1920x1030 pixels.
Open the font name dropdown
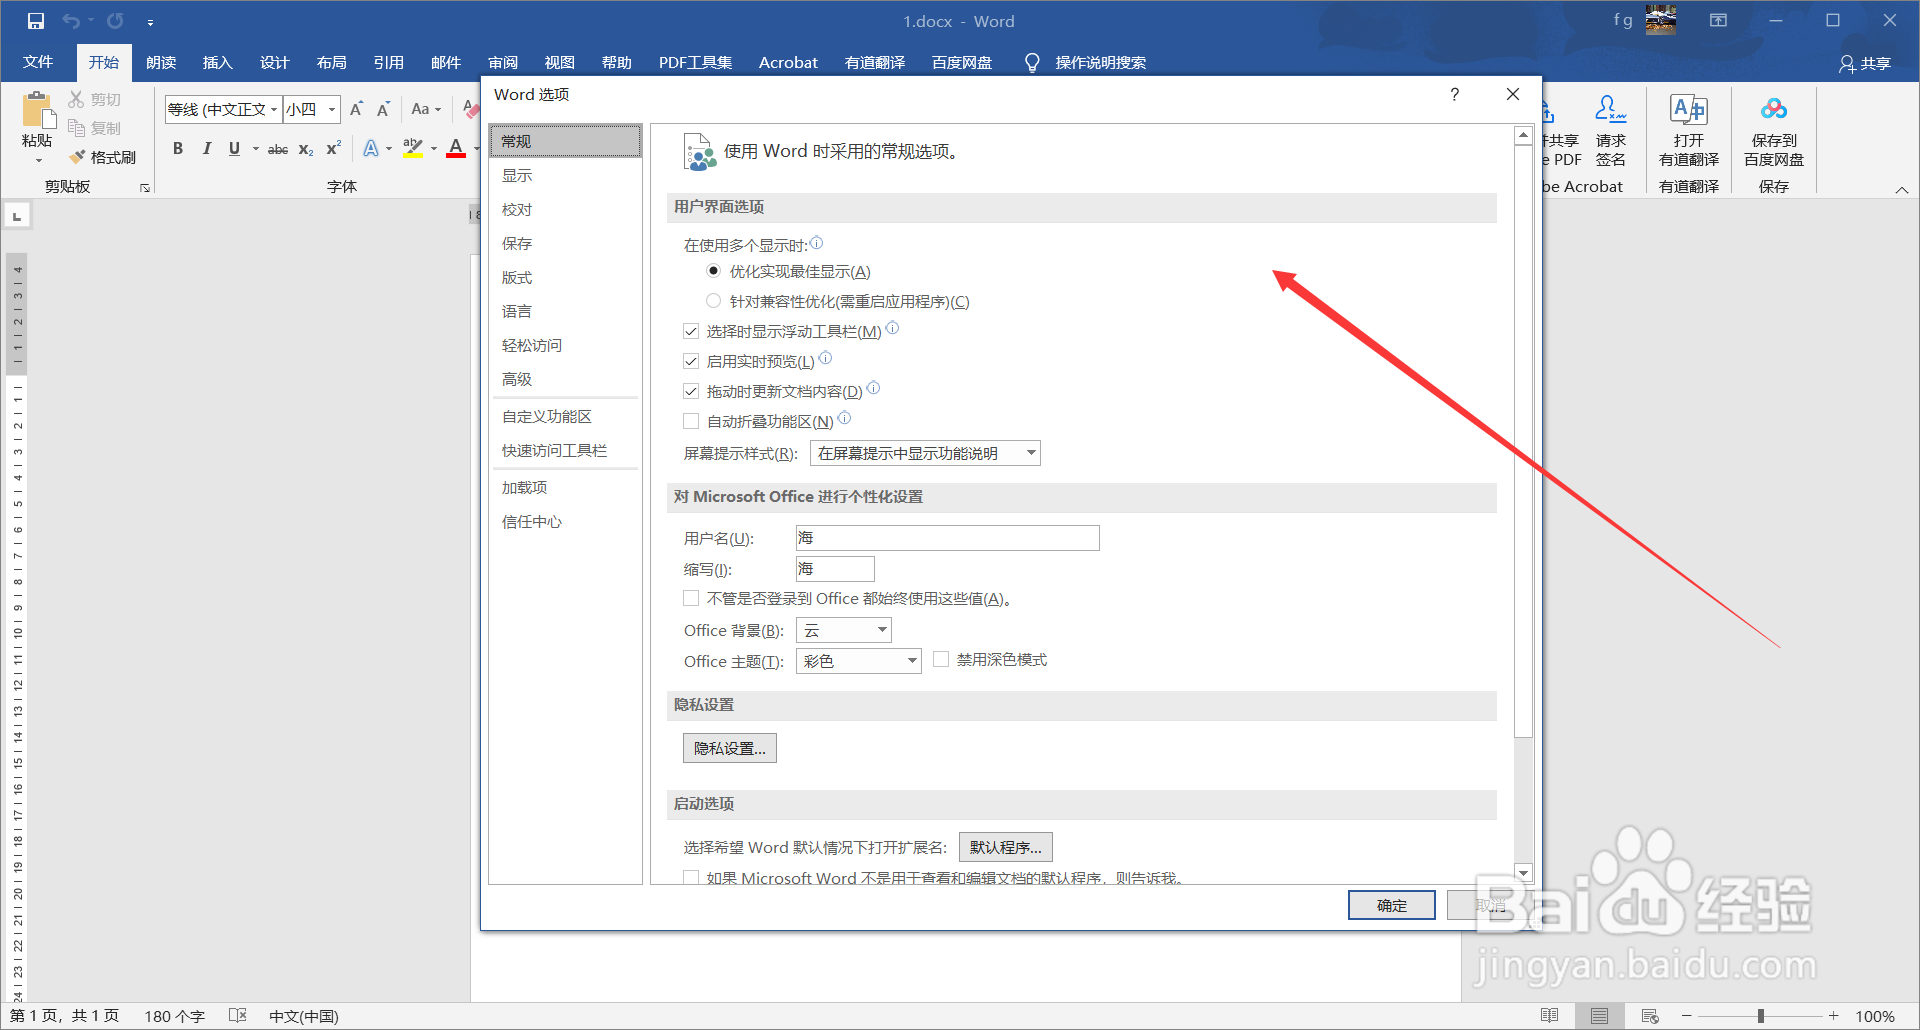(274, 109)
